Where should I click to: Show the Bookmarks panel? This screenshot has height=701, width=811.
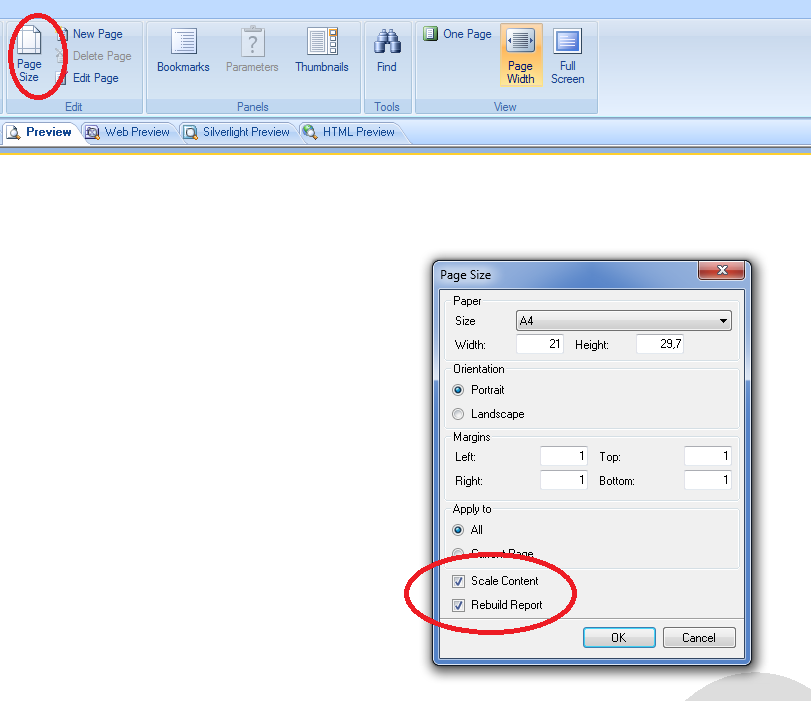coord(183,51)
